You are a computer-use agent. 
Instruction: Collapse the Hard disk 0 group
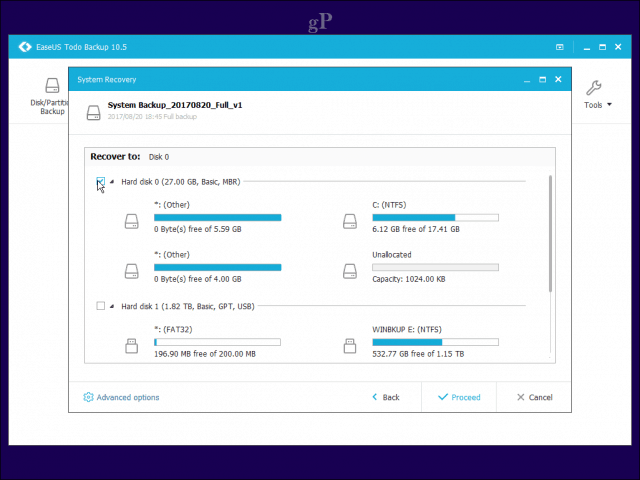pyautogui.click(x=112, y=182)
